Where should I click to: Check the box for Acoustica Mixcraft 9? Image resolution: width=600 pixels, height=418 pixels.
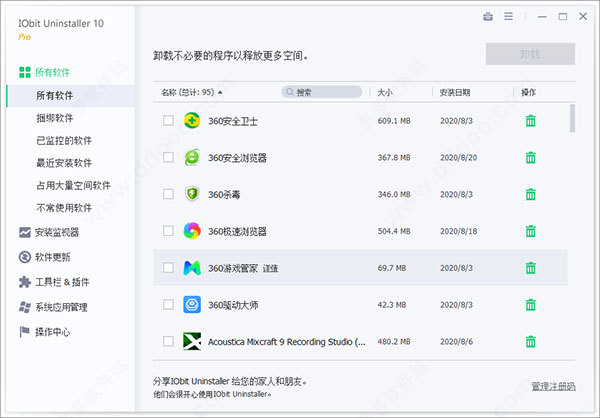tap(168, 341)
